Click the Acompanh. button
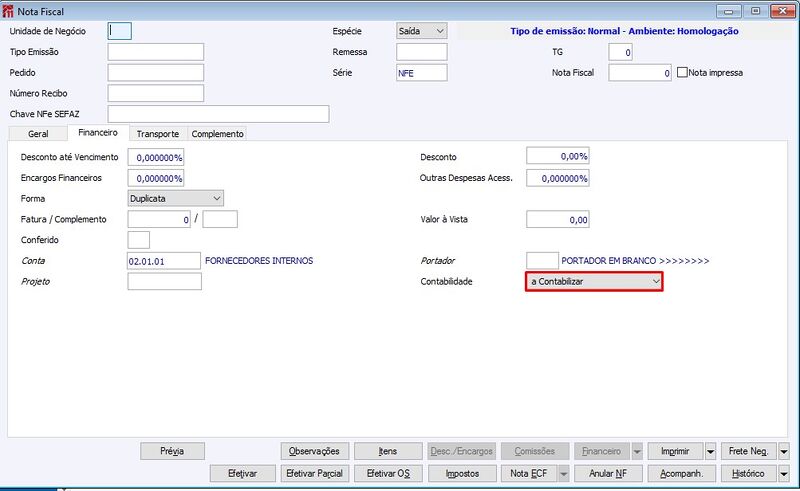This screenshot has height=491, width=800. pos(682,474)
